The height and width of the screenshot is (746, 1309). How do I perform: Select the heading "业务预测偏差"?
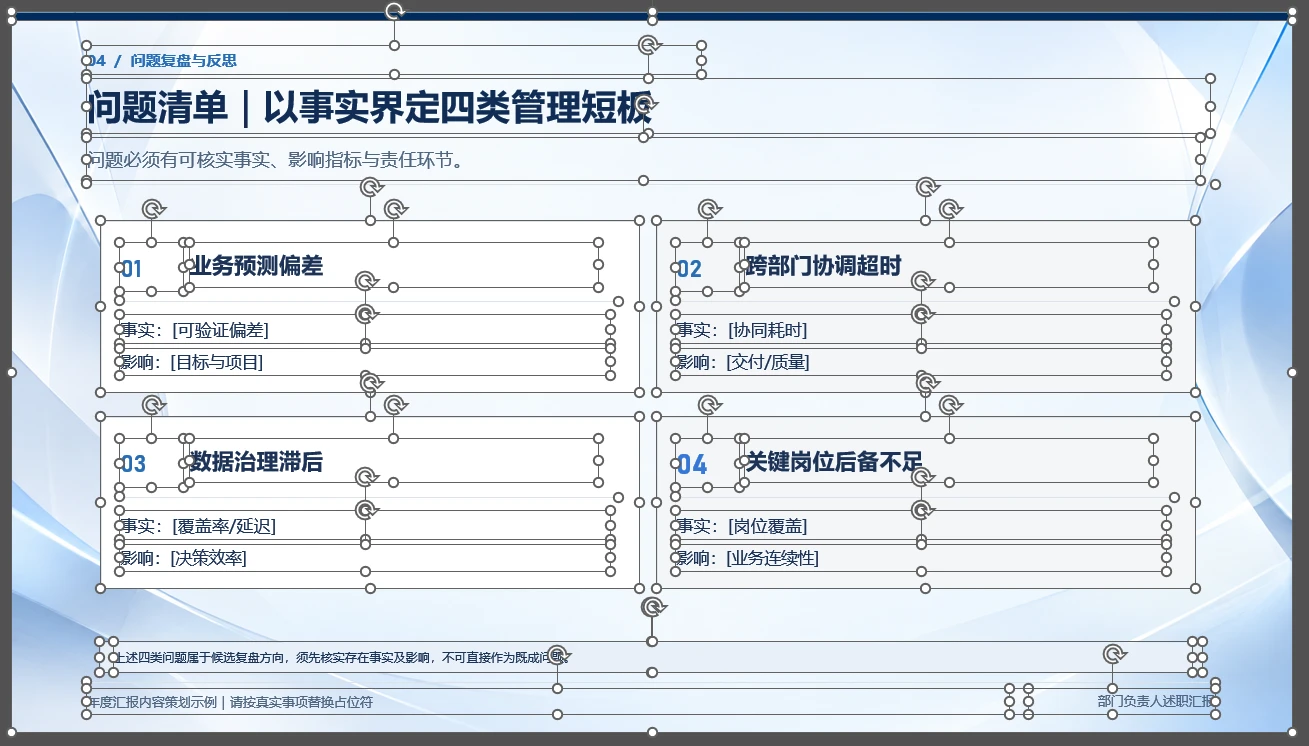(x=257, y=266)
